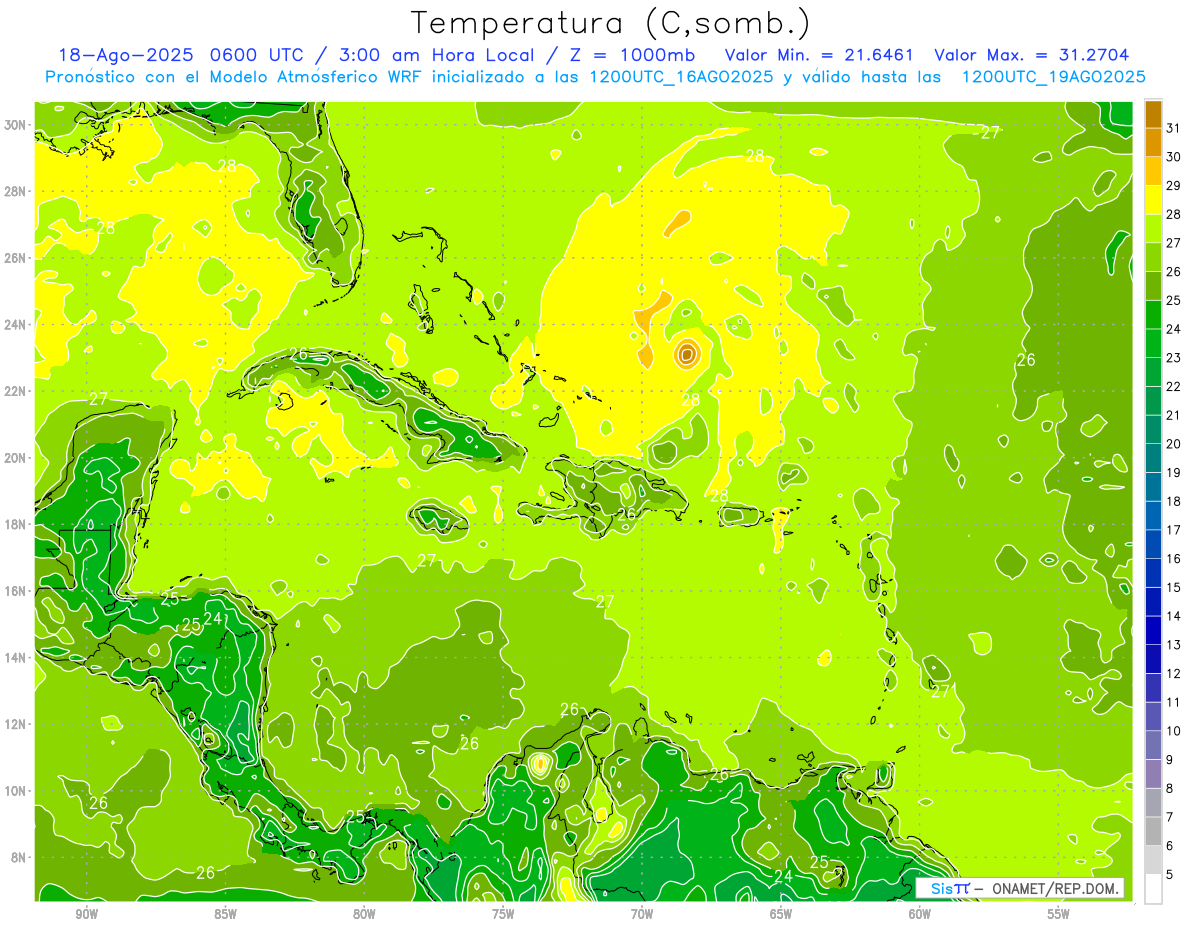Click the "60W" longitude axis label
The width and height of the screenshot is (1200, 927).
point(920,914)
